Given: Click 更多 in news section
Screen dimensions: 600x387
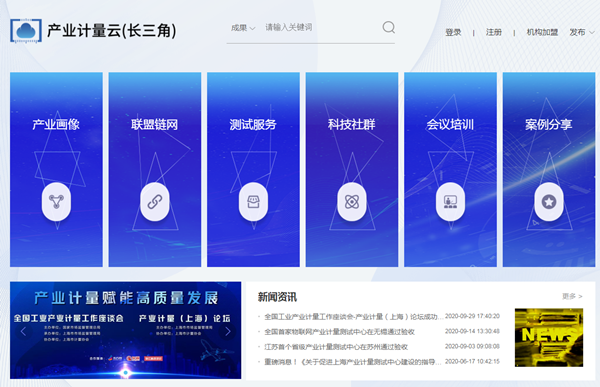Looking at the screenshot, I should [x=572, y=296].
